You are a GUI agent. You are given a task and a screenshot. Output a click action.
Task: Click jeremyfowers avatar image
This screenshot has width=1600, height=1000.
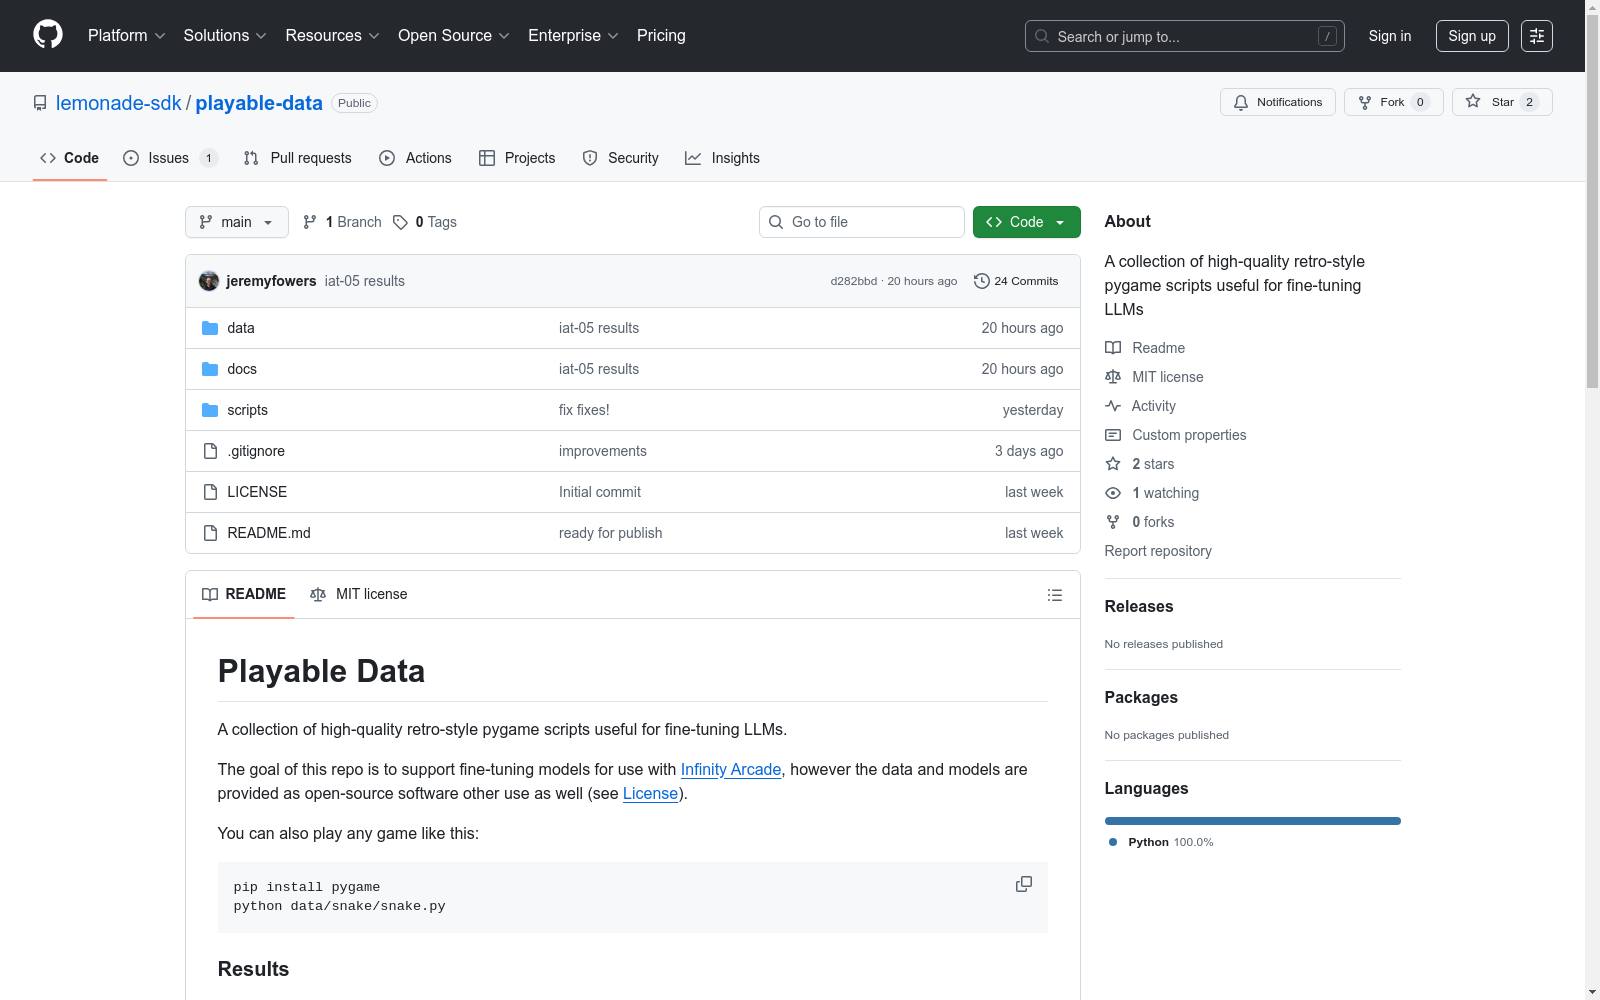pyautogui.click(x=209, y=281)
